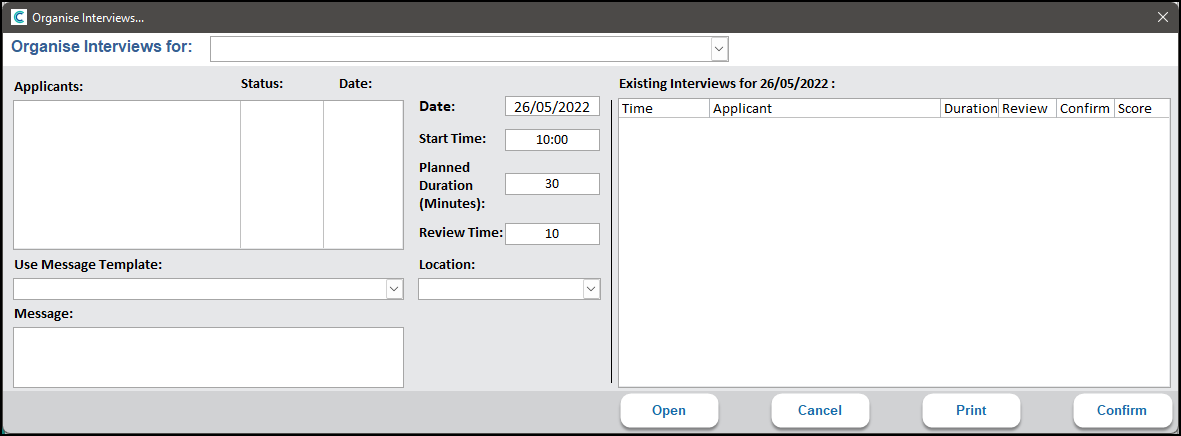Sort by the Time column header
The image size is (1181, 436).
coord(664,108)
